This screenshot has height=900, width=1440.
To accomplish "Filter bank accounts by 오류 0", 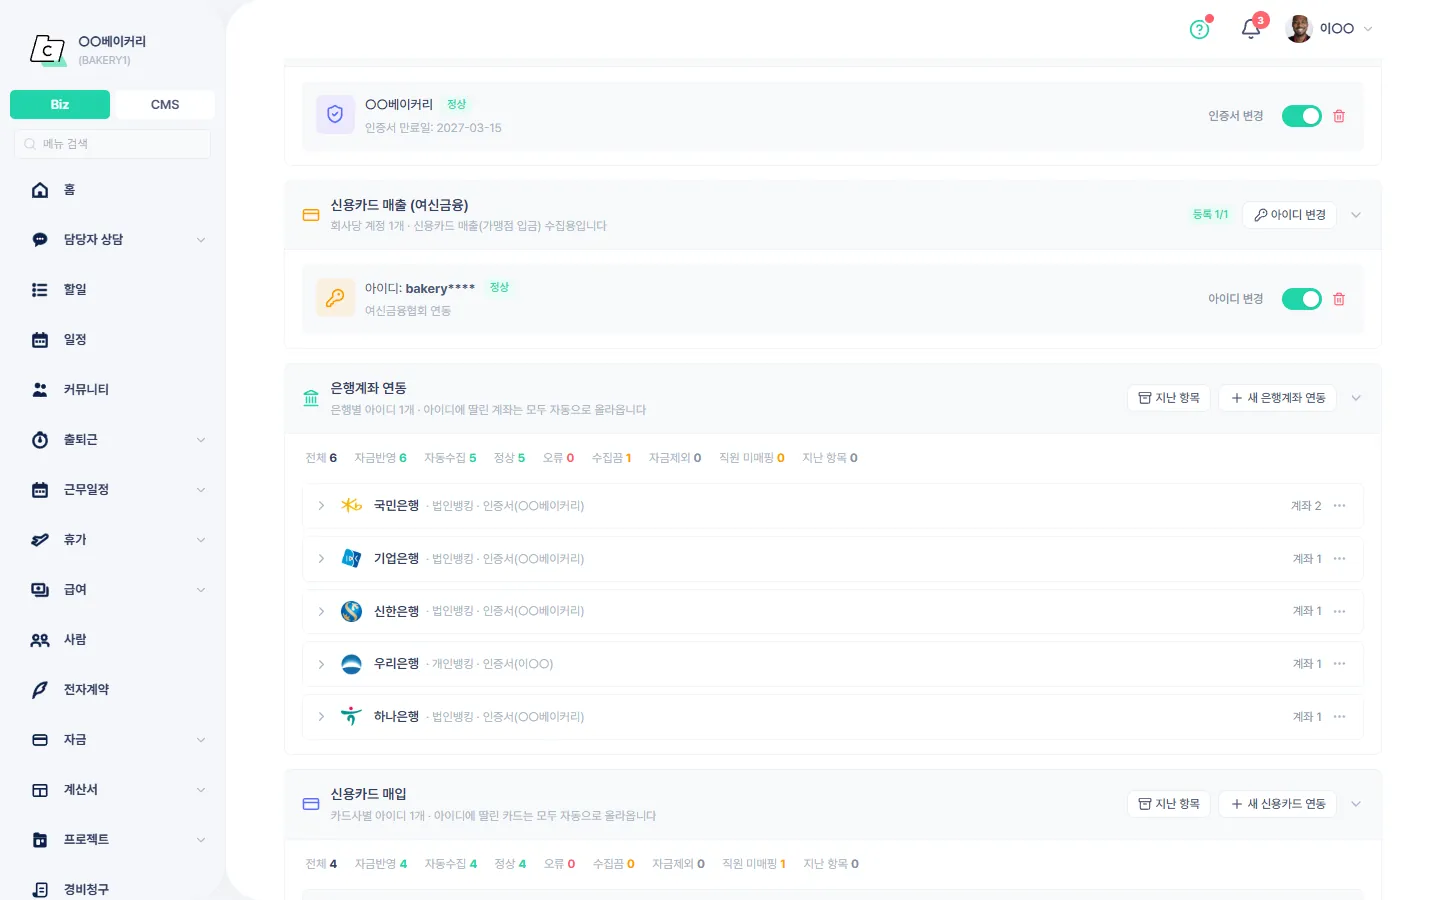I will (x=558, y=458).
